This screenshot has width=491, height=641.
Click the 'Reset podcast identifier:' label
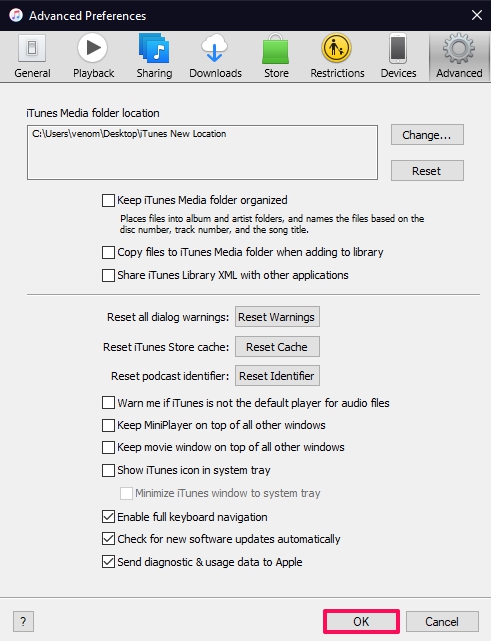click(x=170, y=376)
